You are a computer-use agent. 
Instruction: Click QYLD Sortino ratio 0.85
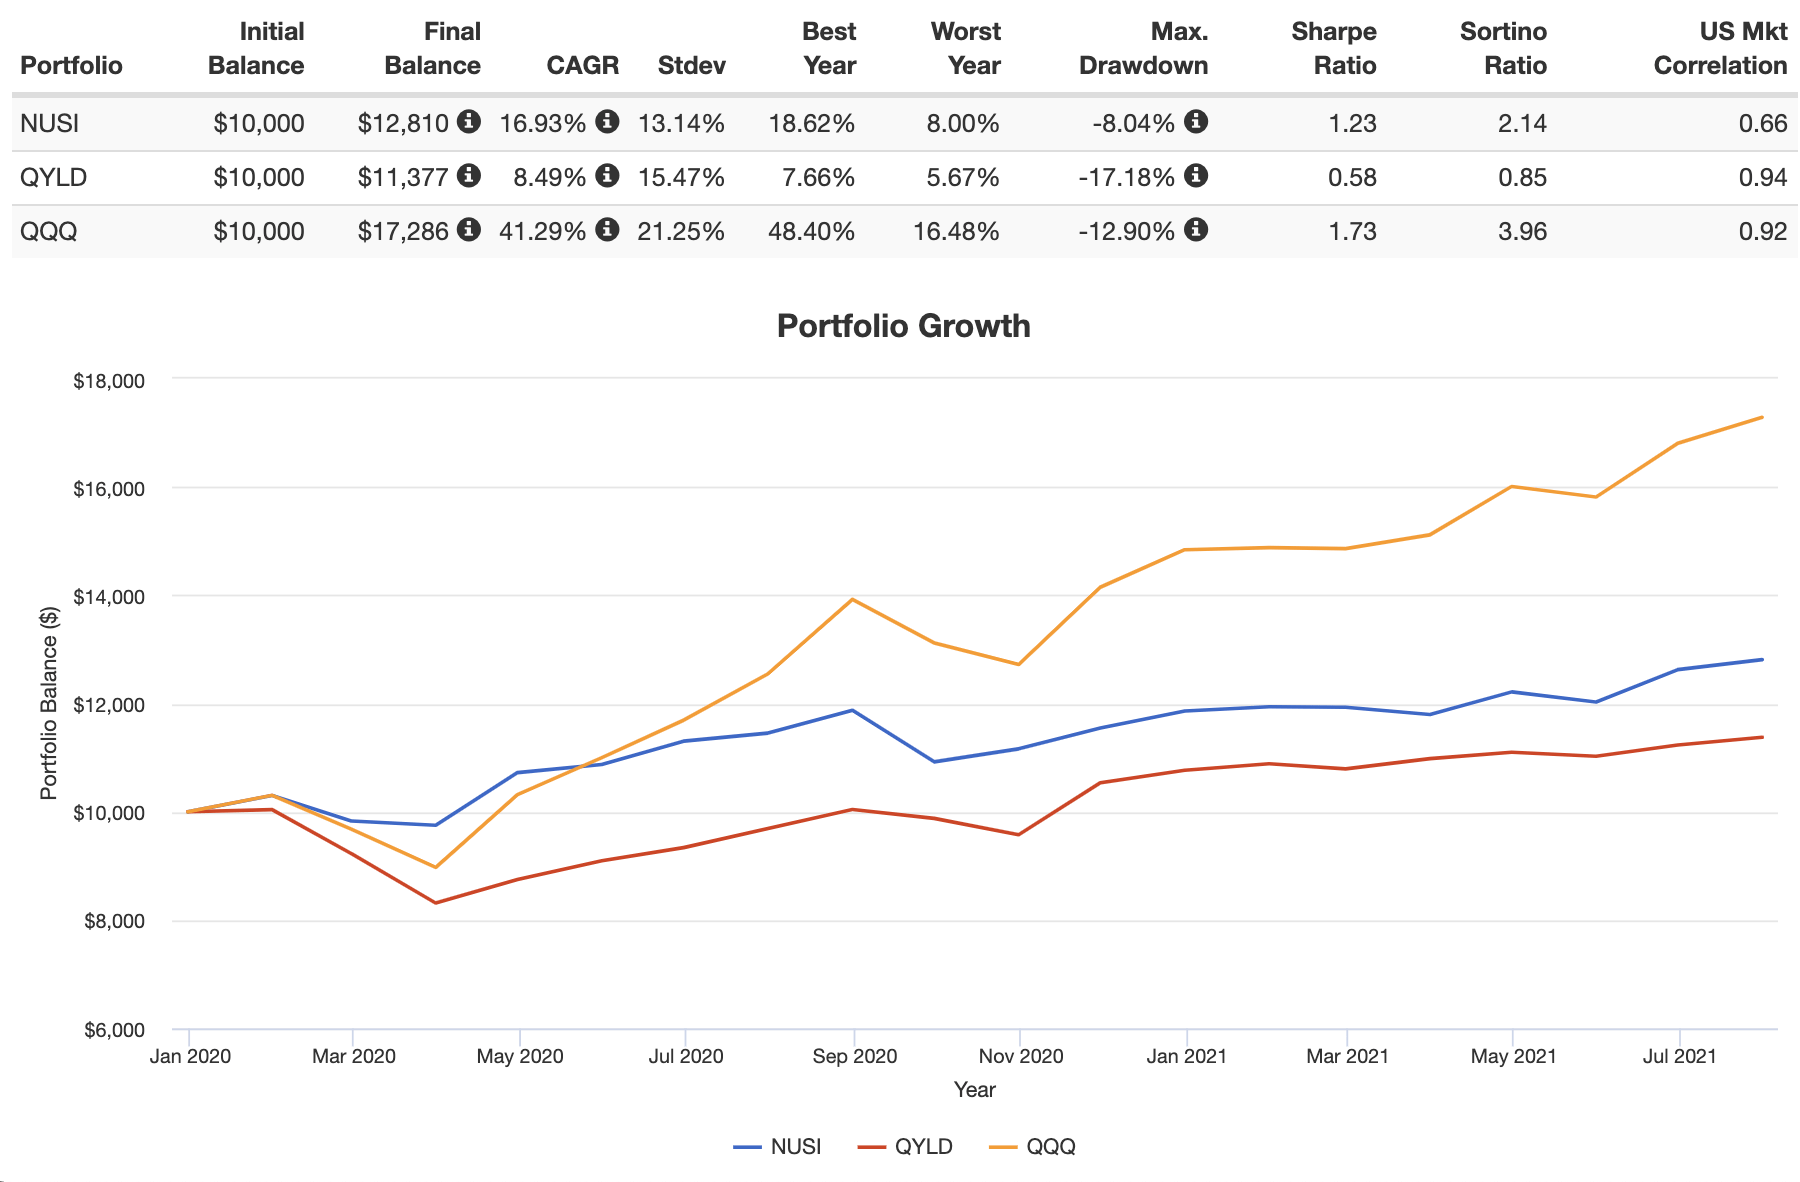(1522, 178)
